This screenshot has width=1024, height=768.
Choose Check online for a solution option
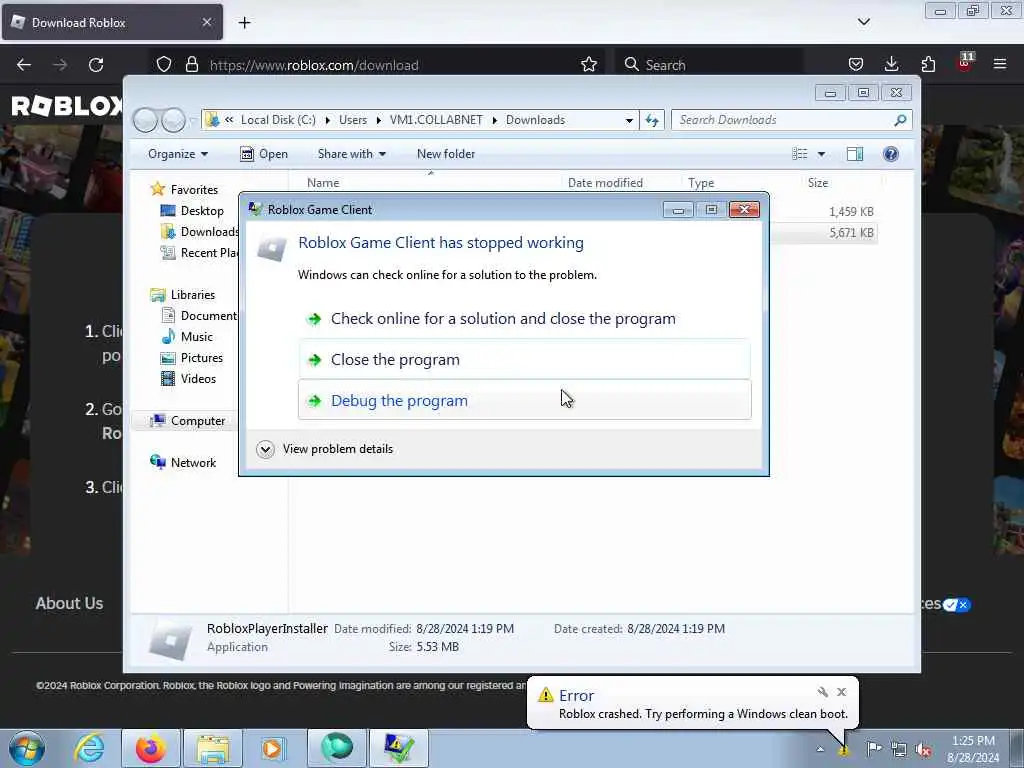(524, 319)
